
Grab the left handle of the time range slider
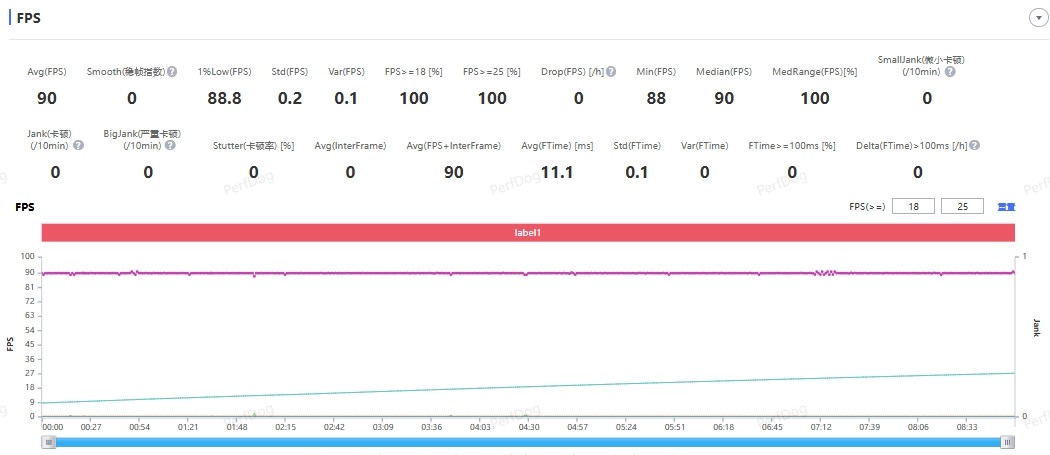48,442
